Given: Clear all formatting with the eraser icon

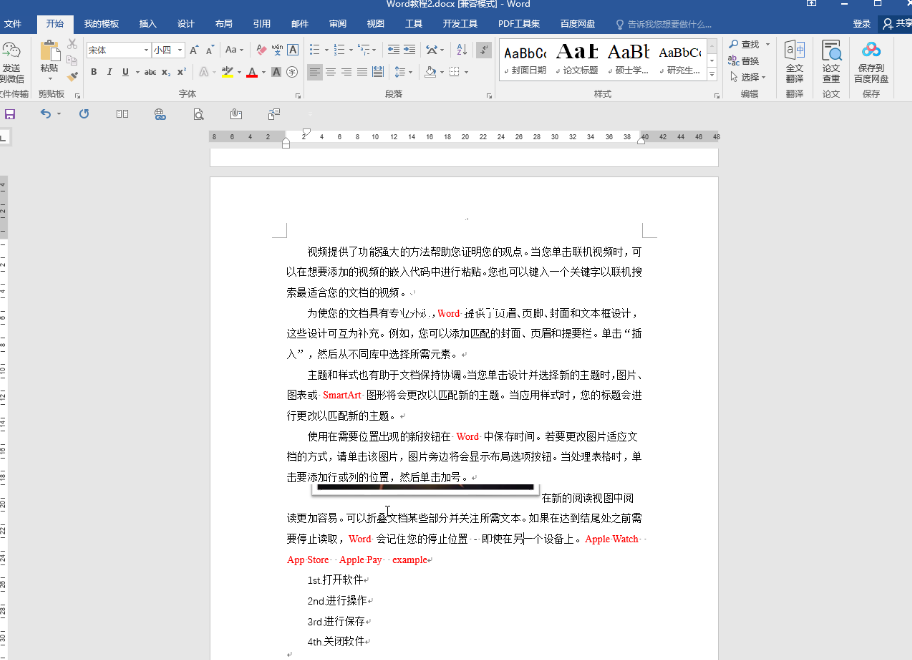Looking at the screenshot, I should (262, 50).
